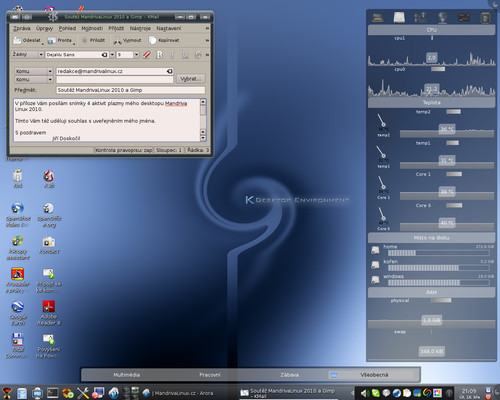Click the Odeslat send mail icon
Screen dimensions: 500x400
point(17,40)
